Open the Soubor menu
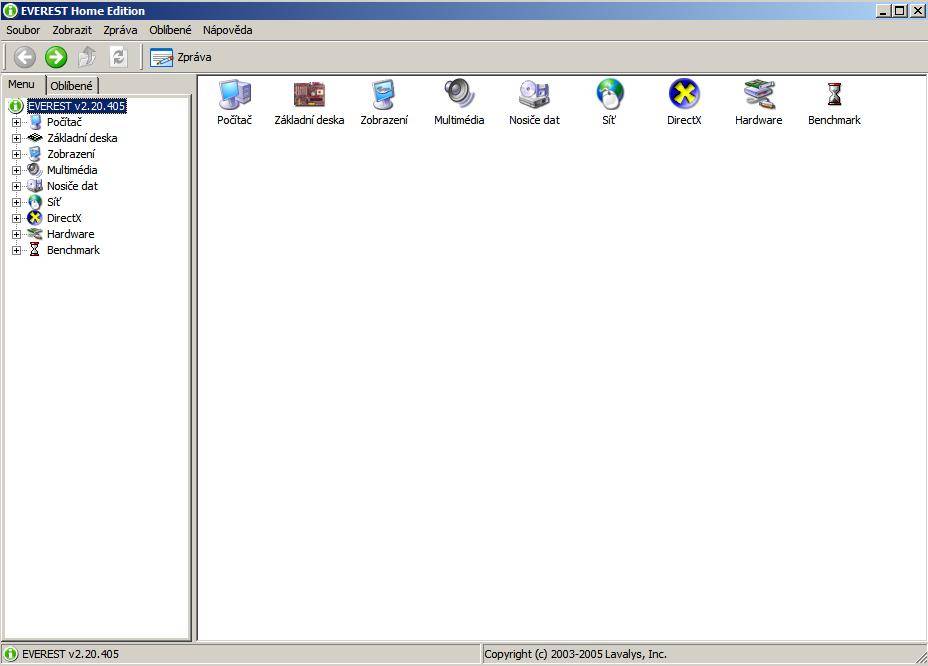928x666 pixels. (x=23, y=30)
